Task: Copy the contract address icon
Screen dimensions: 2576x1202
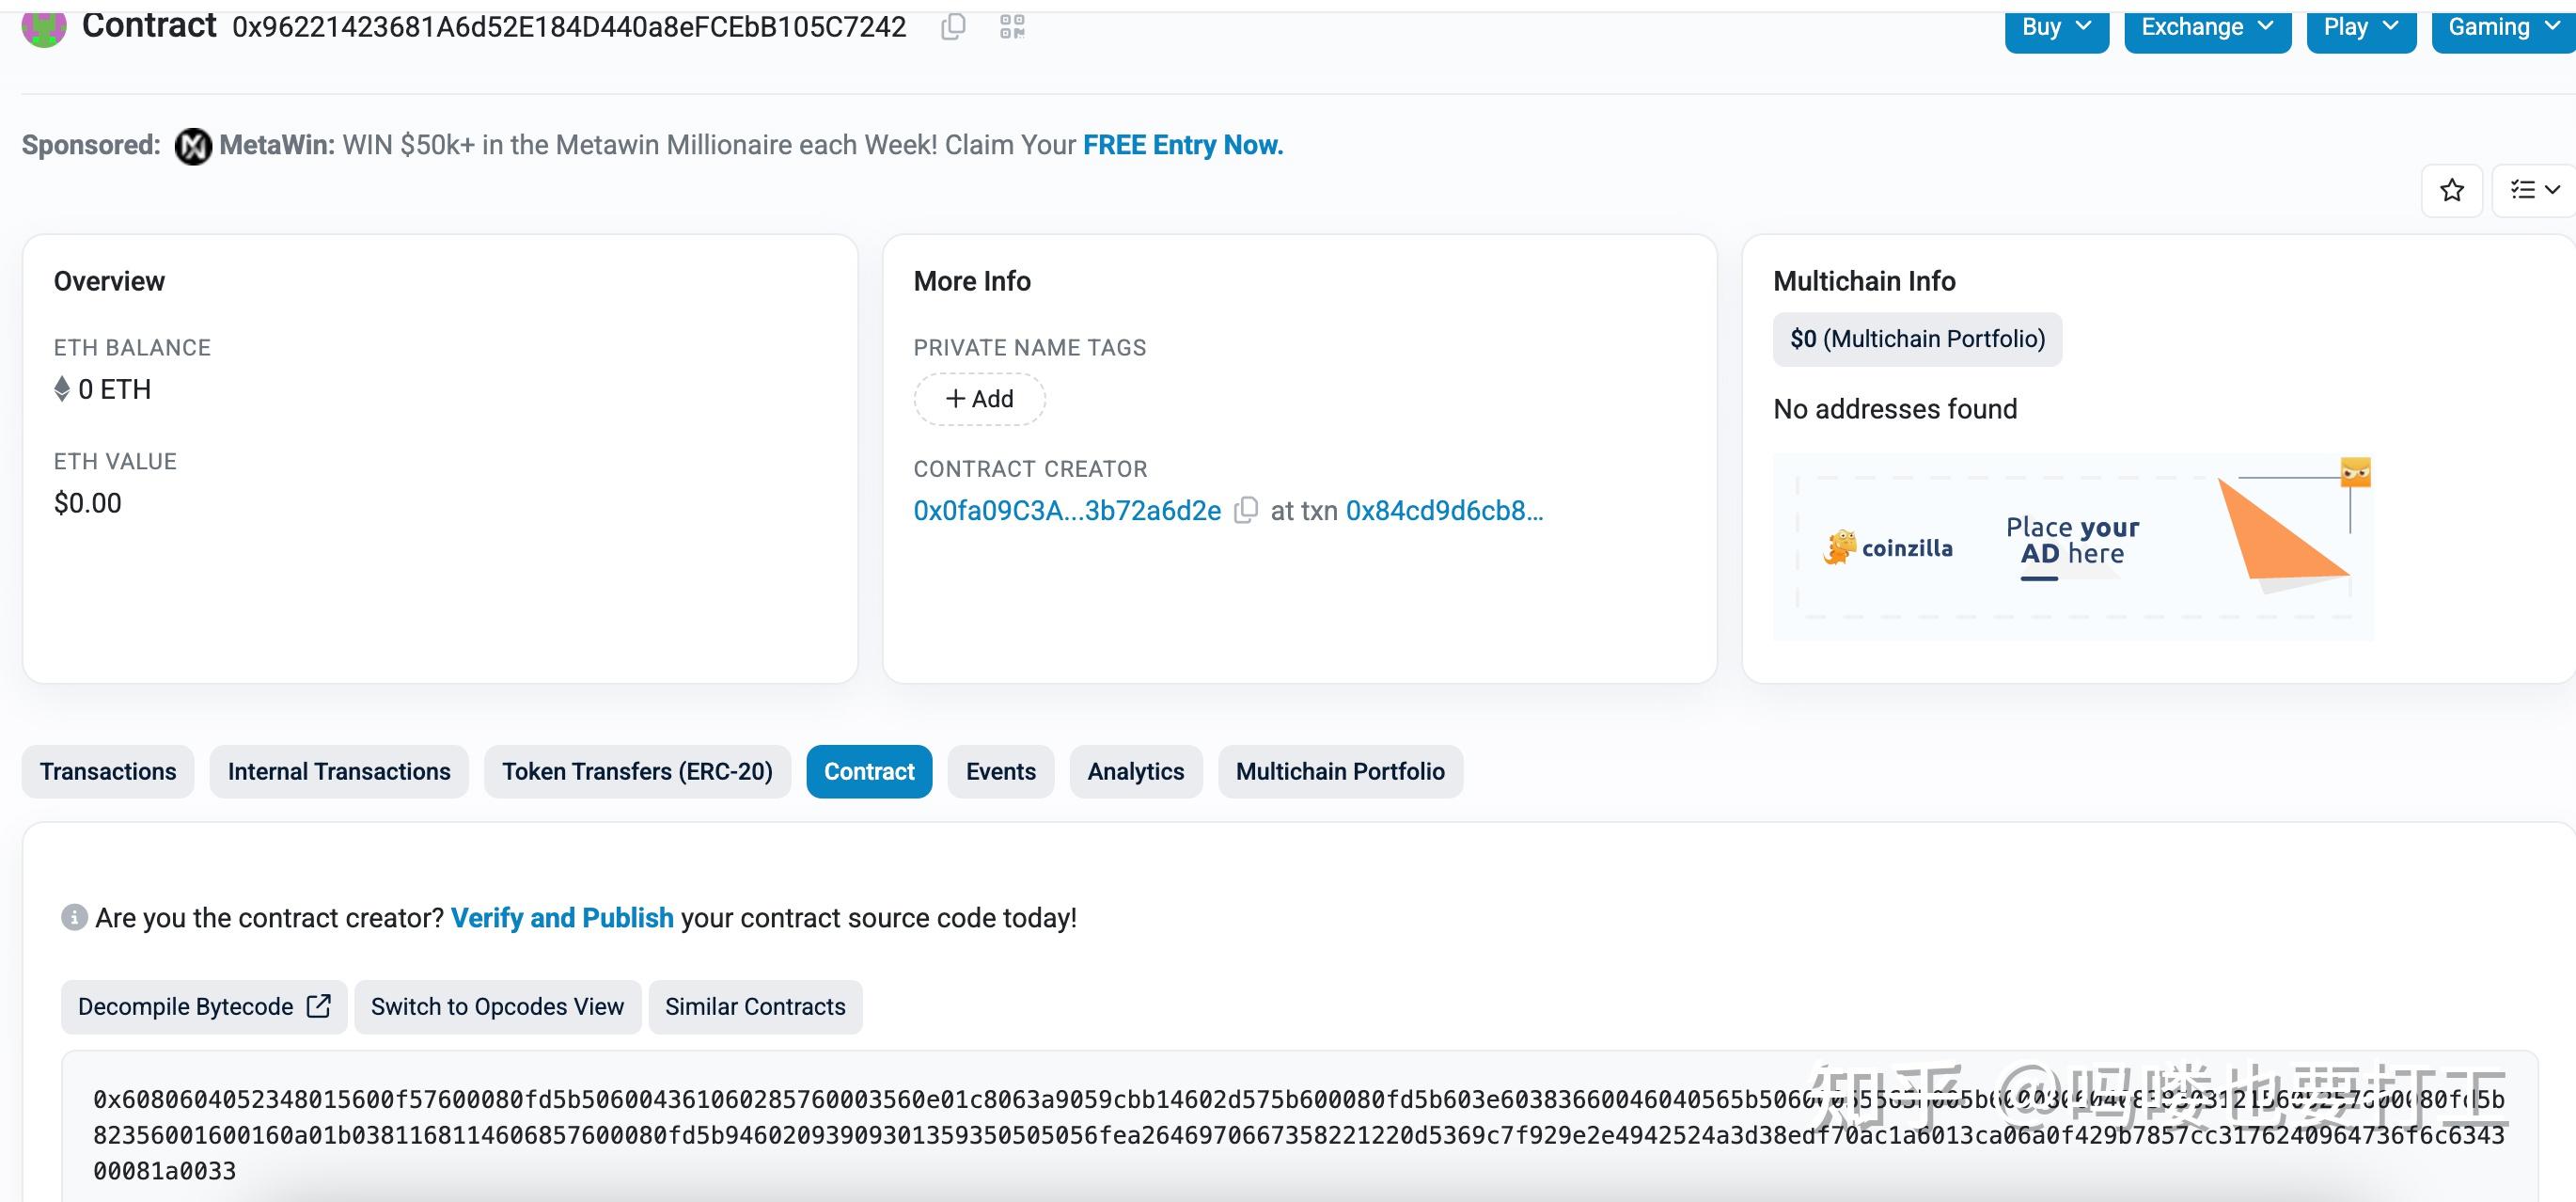Action: [953, 27]
